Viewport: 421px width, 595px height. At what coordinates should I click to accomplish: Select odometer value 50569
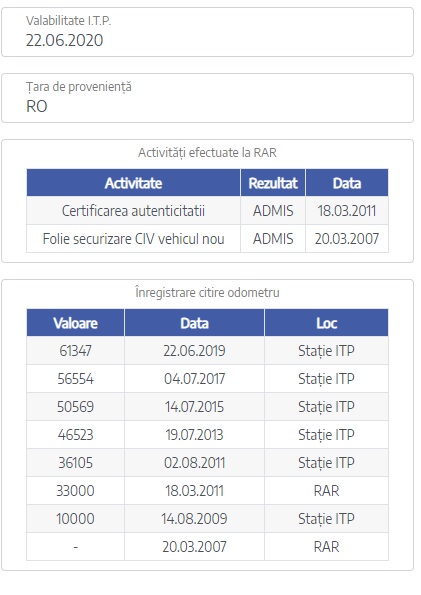click(x=76, y=407)
